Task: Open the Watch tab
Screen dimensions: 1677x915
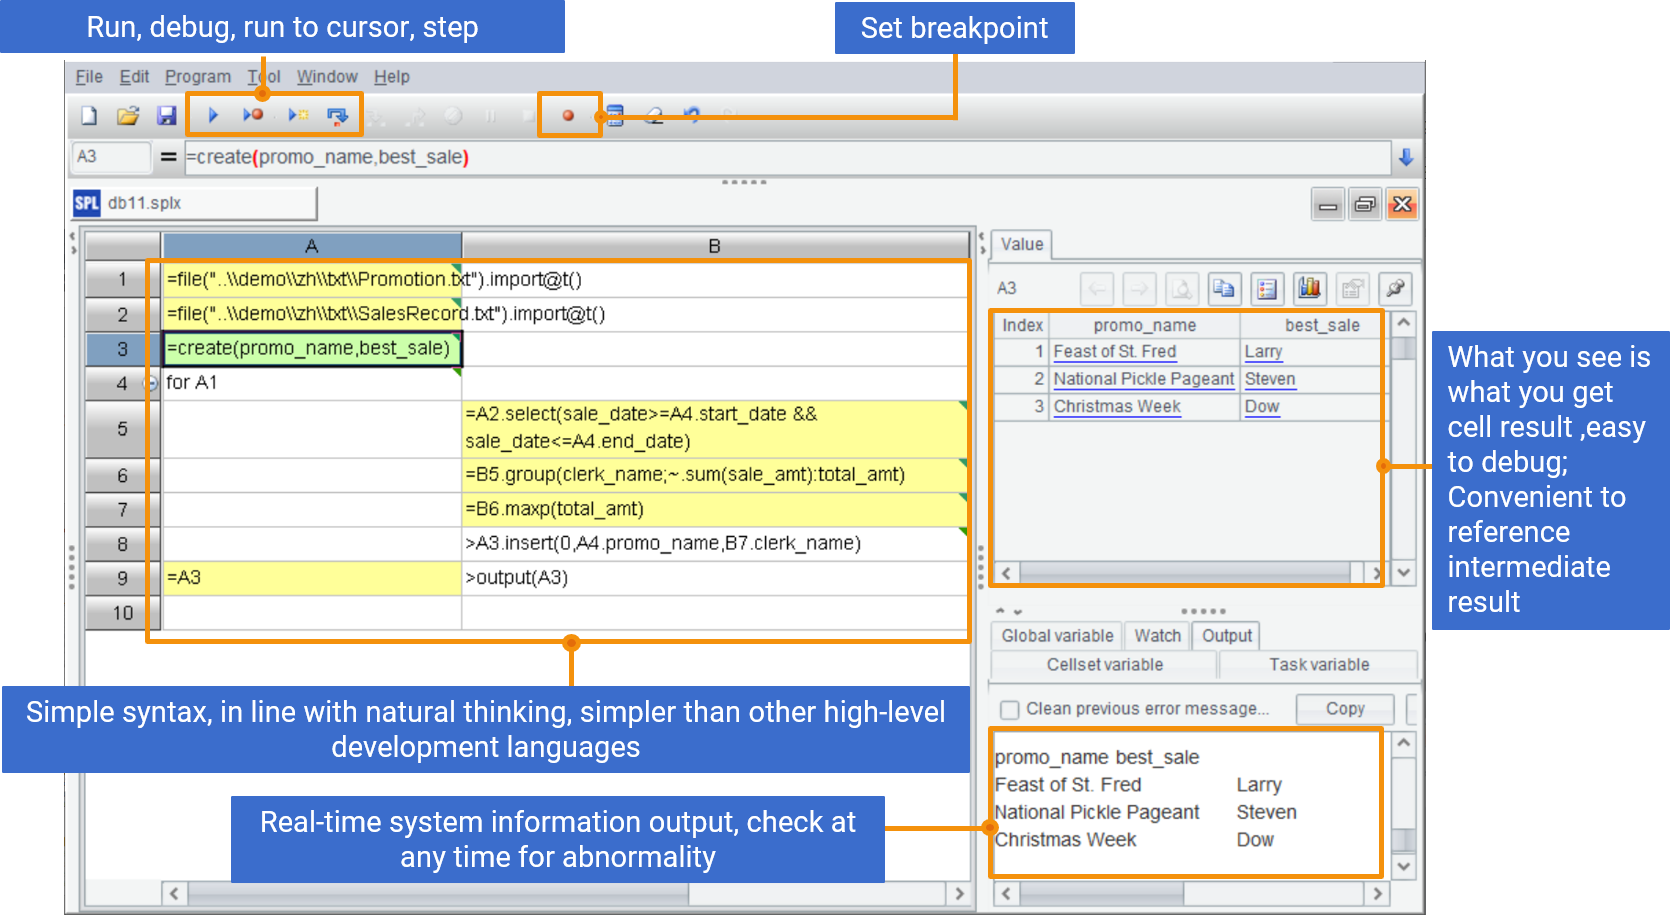Action: [1157, 636]
